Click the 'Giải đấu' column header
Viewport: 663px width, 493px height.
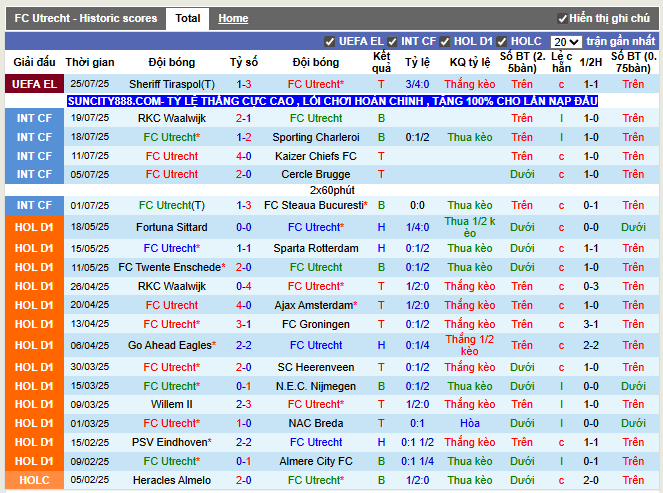click(34, 63)
